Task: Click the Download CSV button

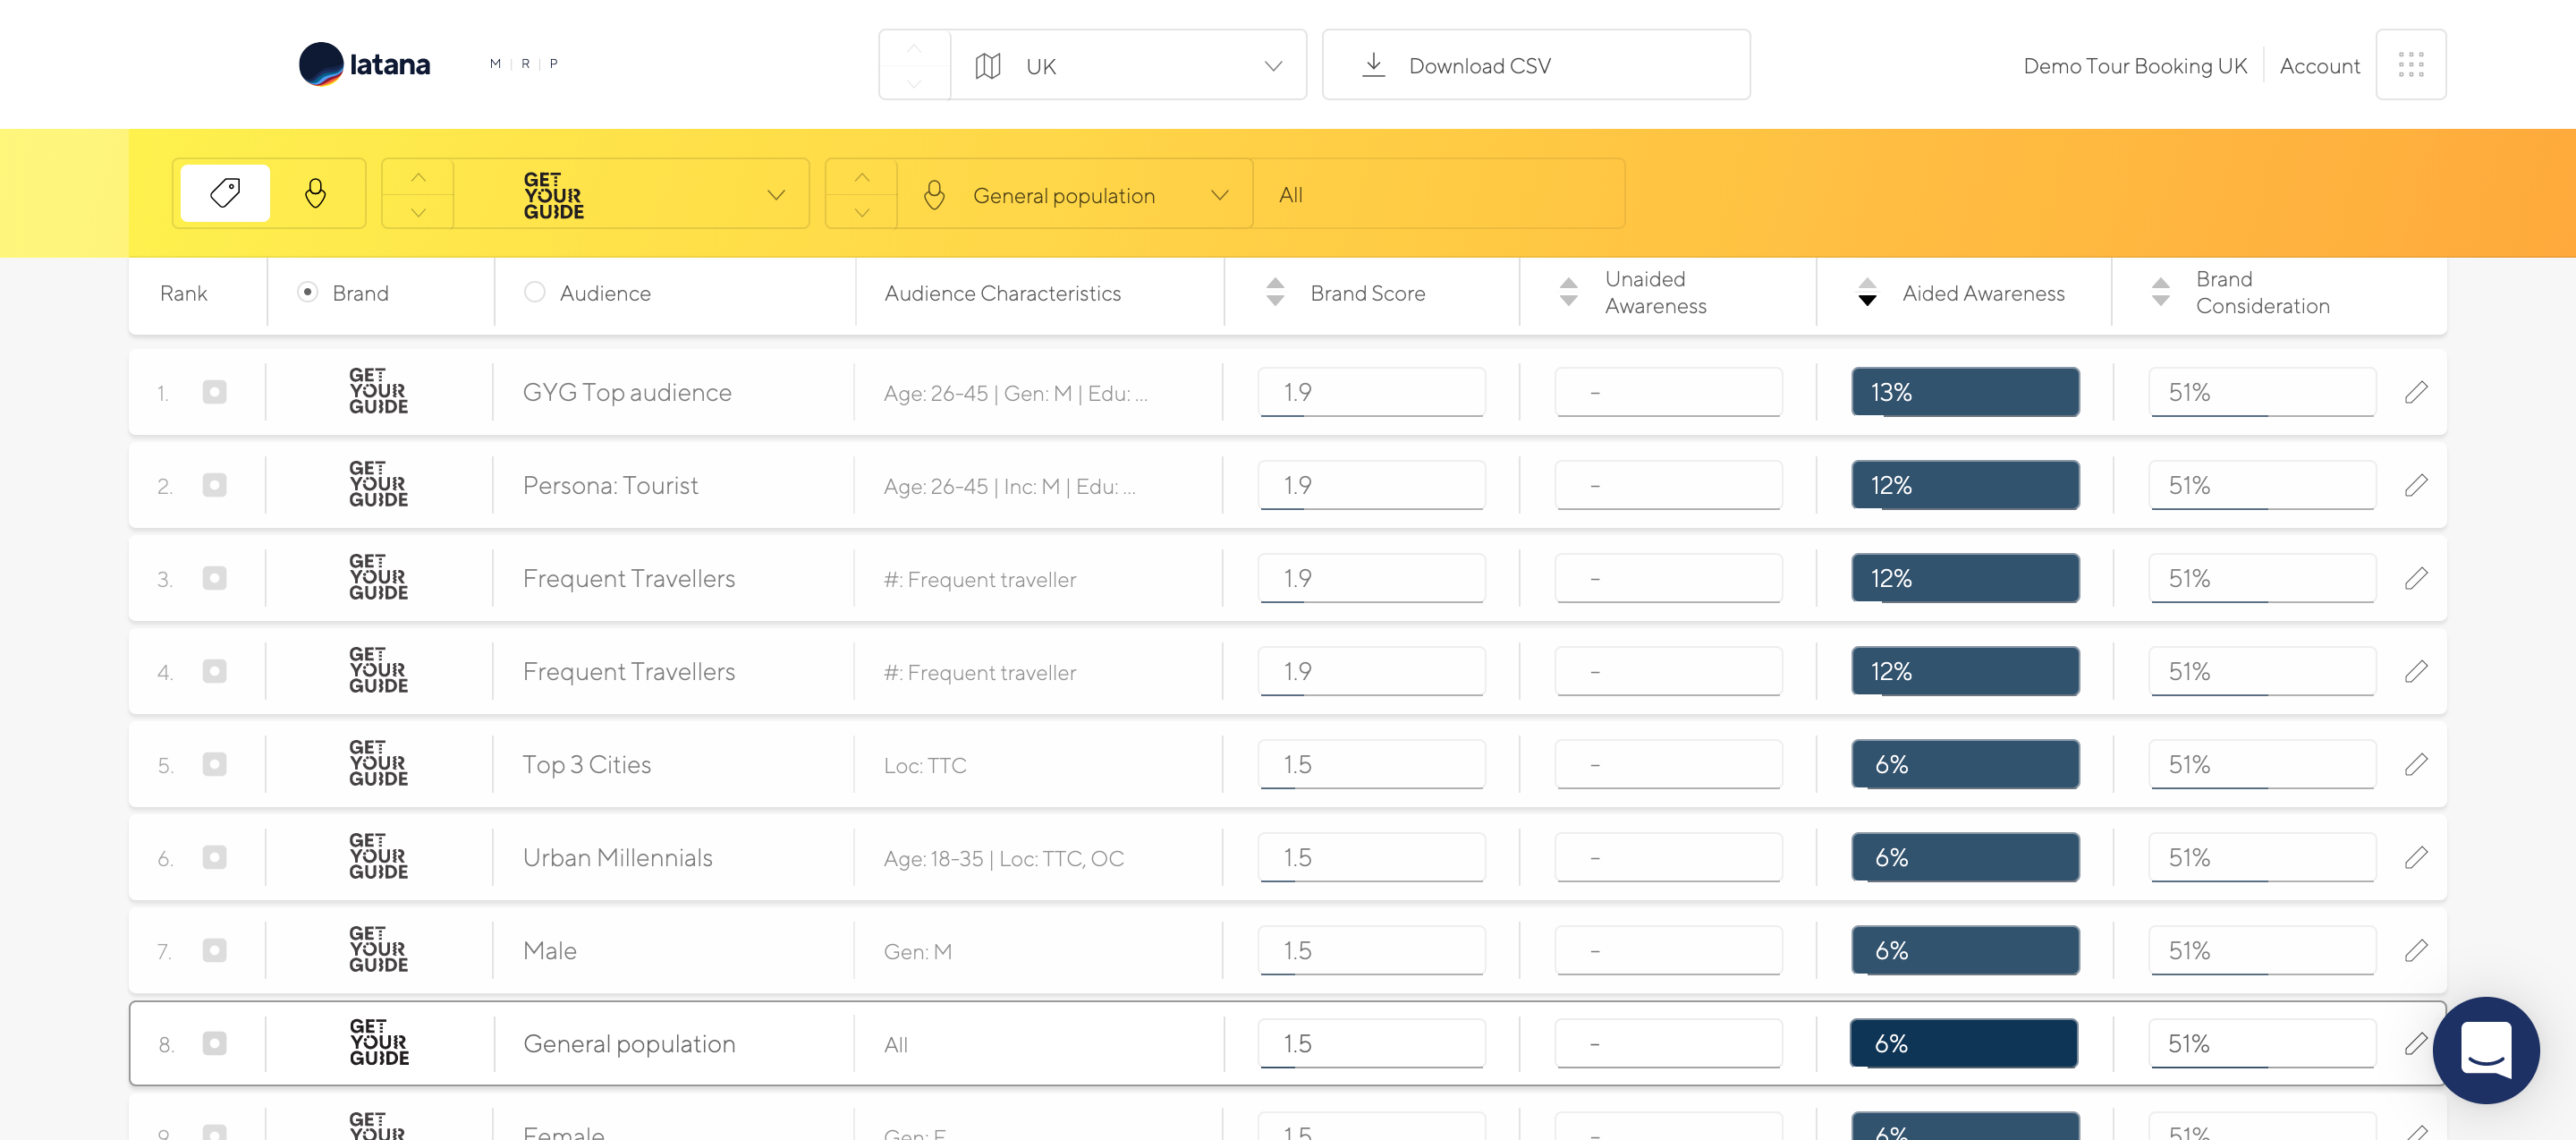Action: click(1536, 65)
